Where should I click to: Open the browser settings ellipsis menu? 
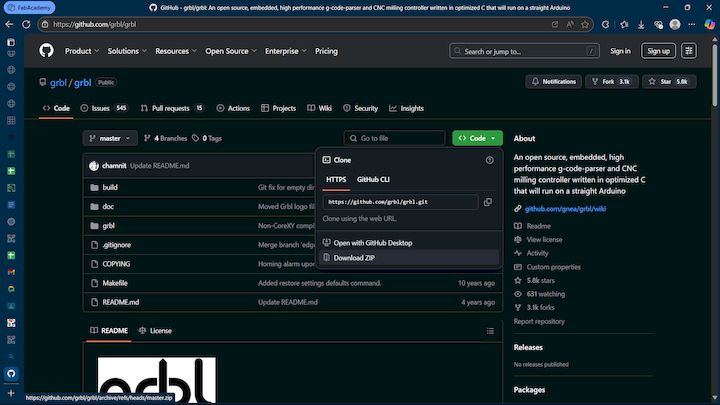(692, 24)
